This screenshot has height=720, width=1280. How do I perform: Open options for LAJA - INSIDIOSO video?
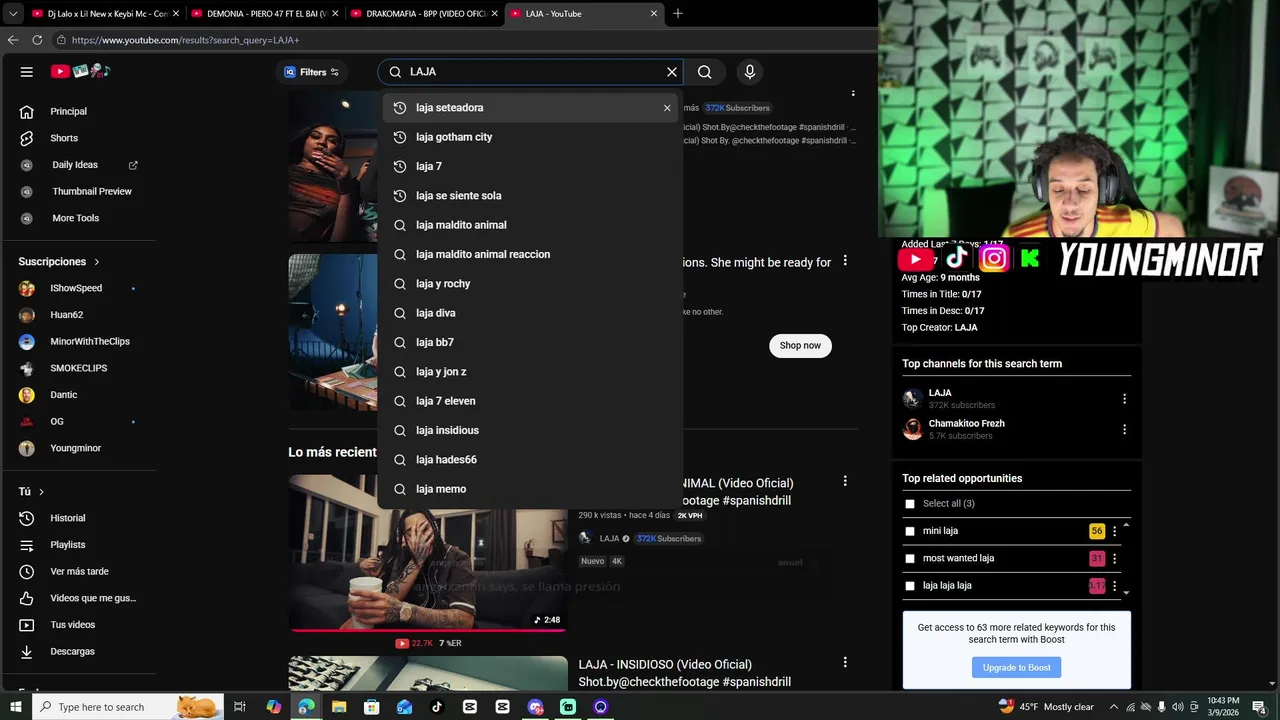click(845, 662)
